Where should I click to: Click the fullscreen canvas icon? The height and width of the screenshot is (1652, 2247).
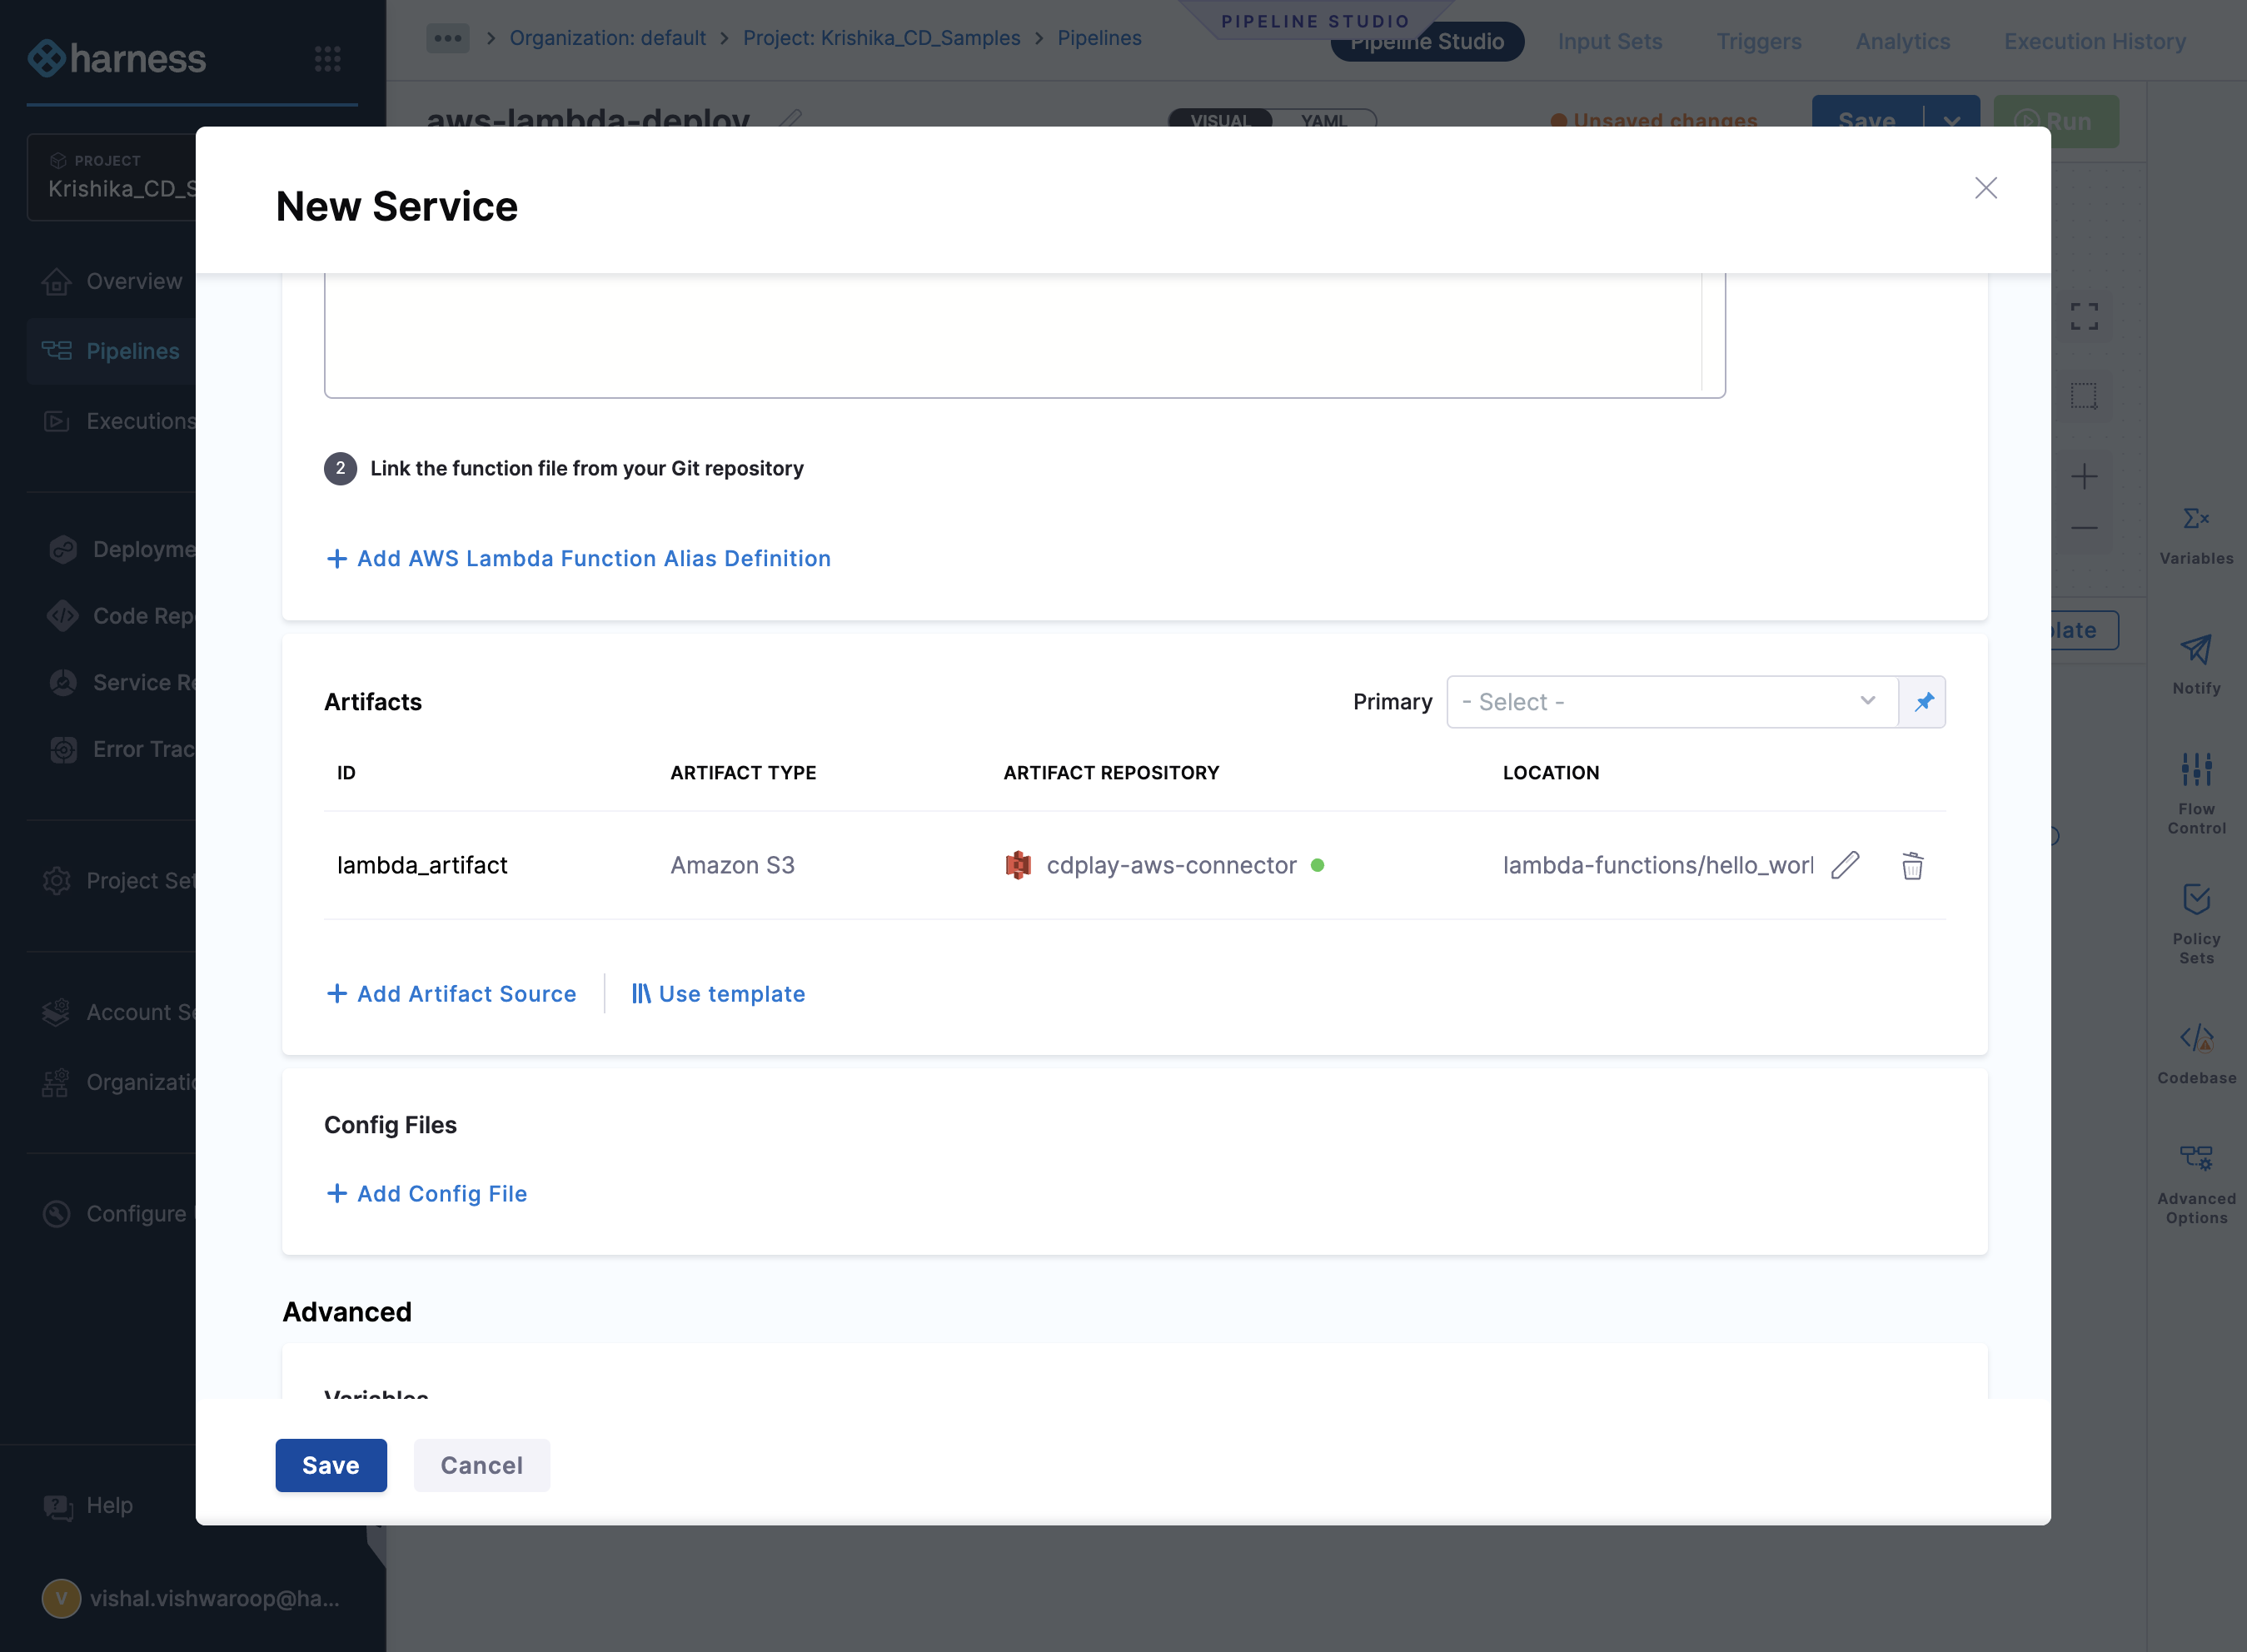click(x=2084, y=317)
